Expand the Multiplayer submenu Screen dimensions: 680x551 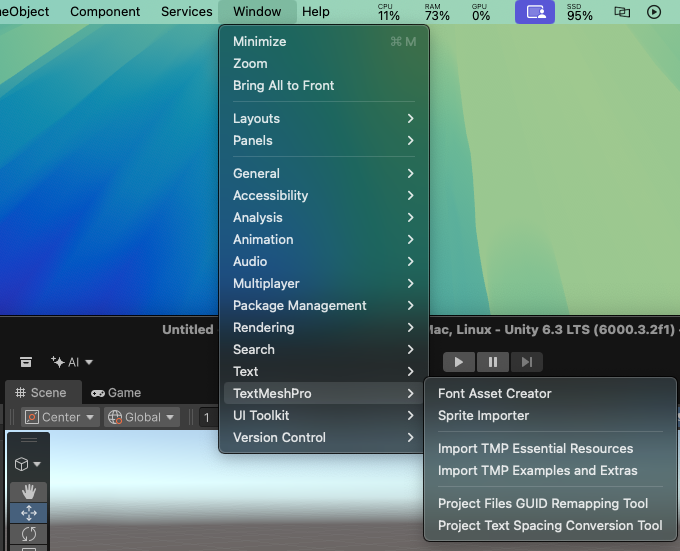pos(324,284)
